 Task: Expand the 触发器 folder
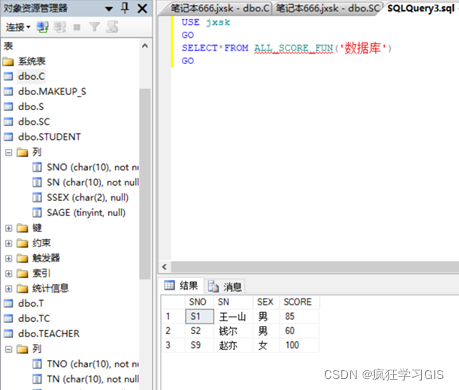coord(9,258)
